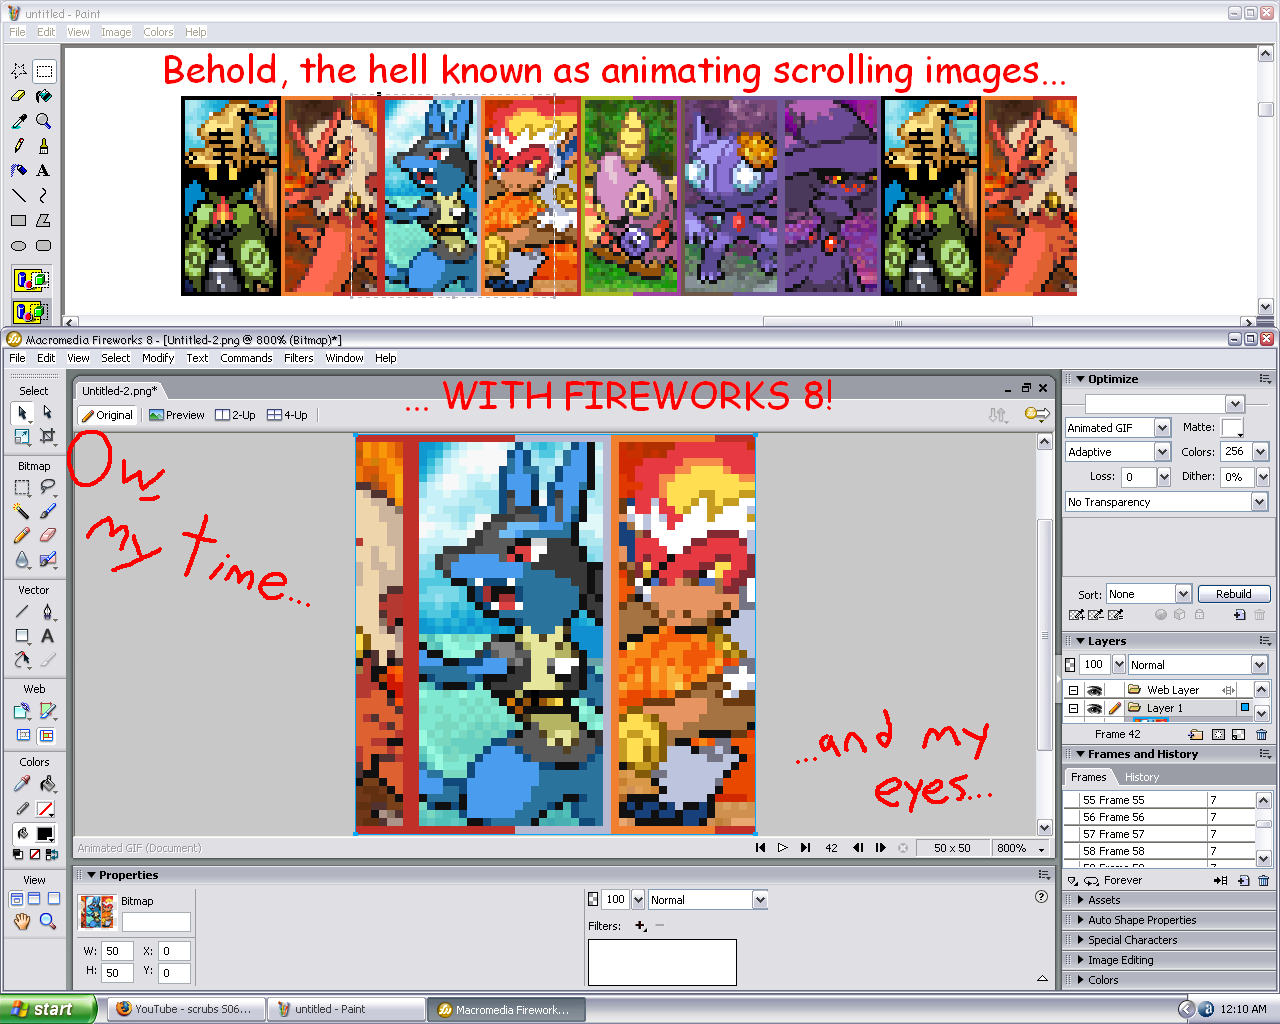Select the Eraser tool in Fireworks
The width and height of the screenshot is (1280, 1024).
tap(47, 535)
